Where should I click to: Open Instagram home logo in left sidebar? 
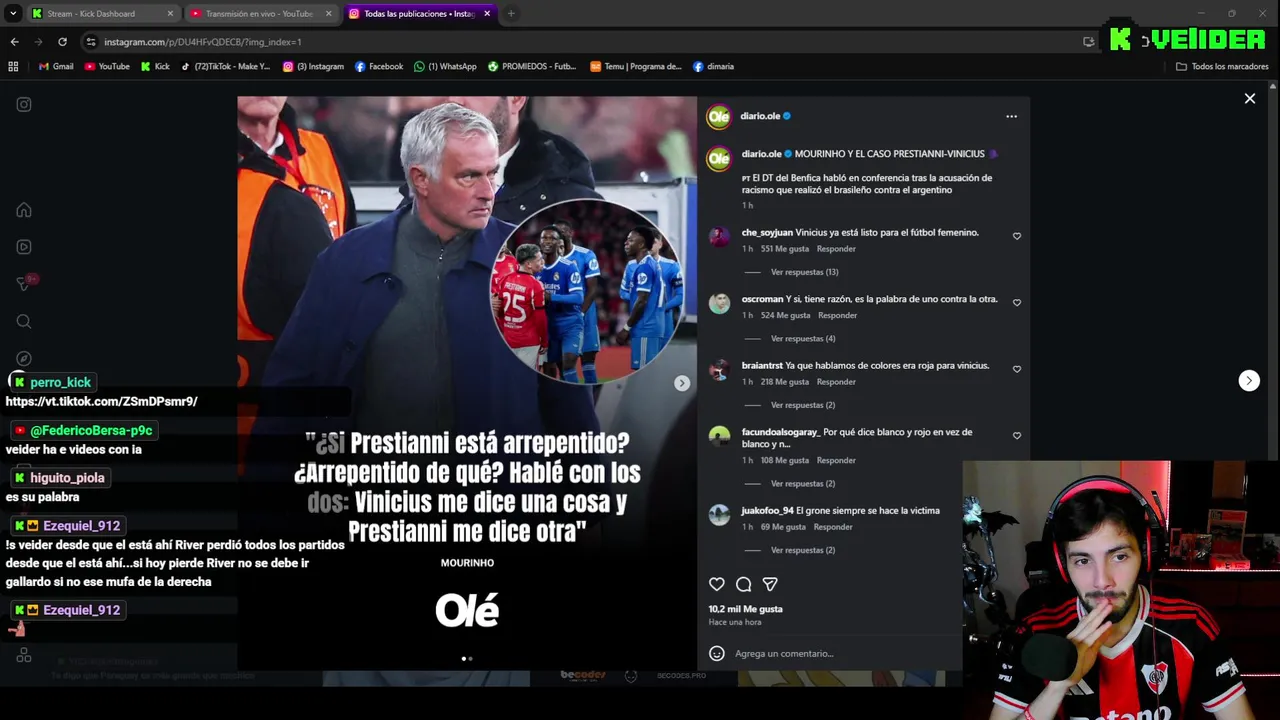(x=24, y=104)
